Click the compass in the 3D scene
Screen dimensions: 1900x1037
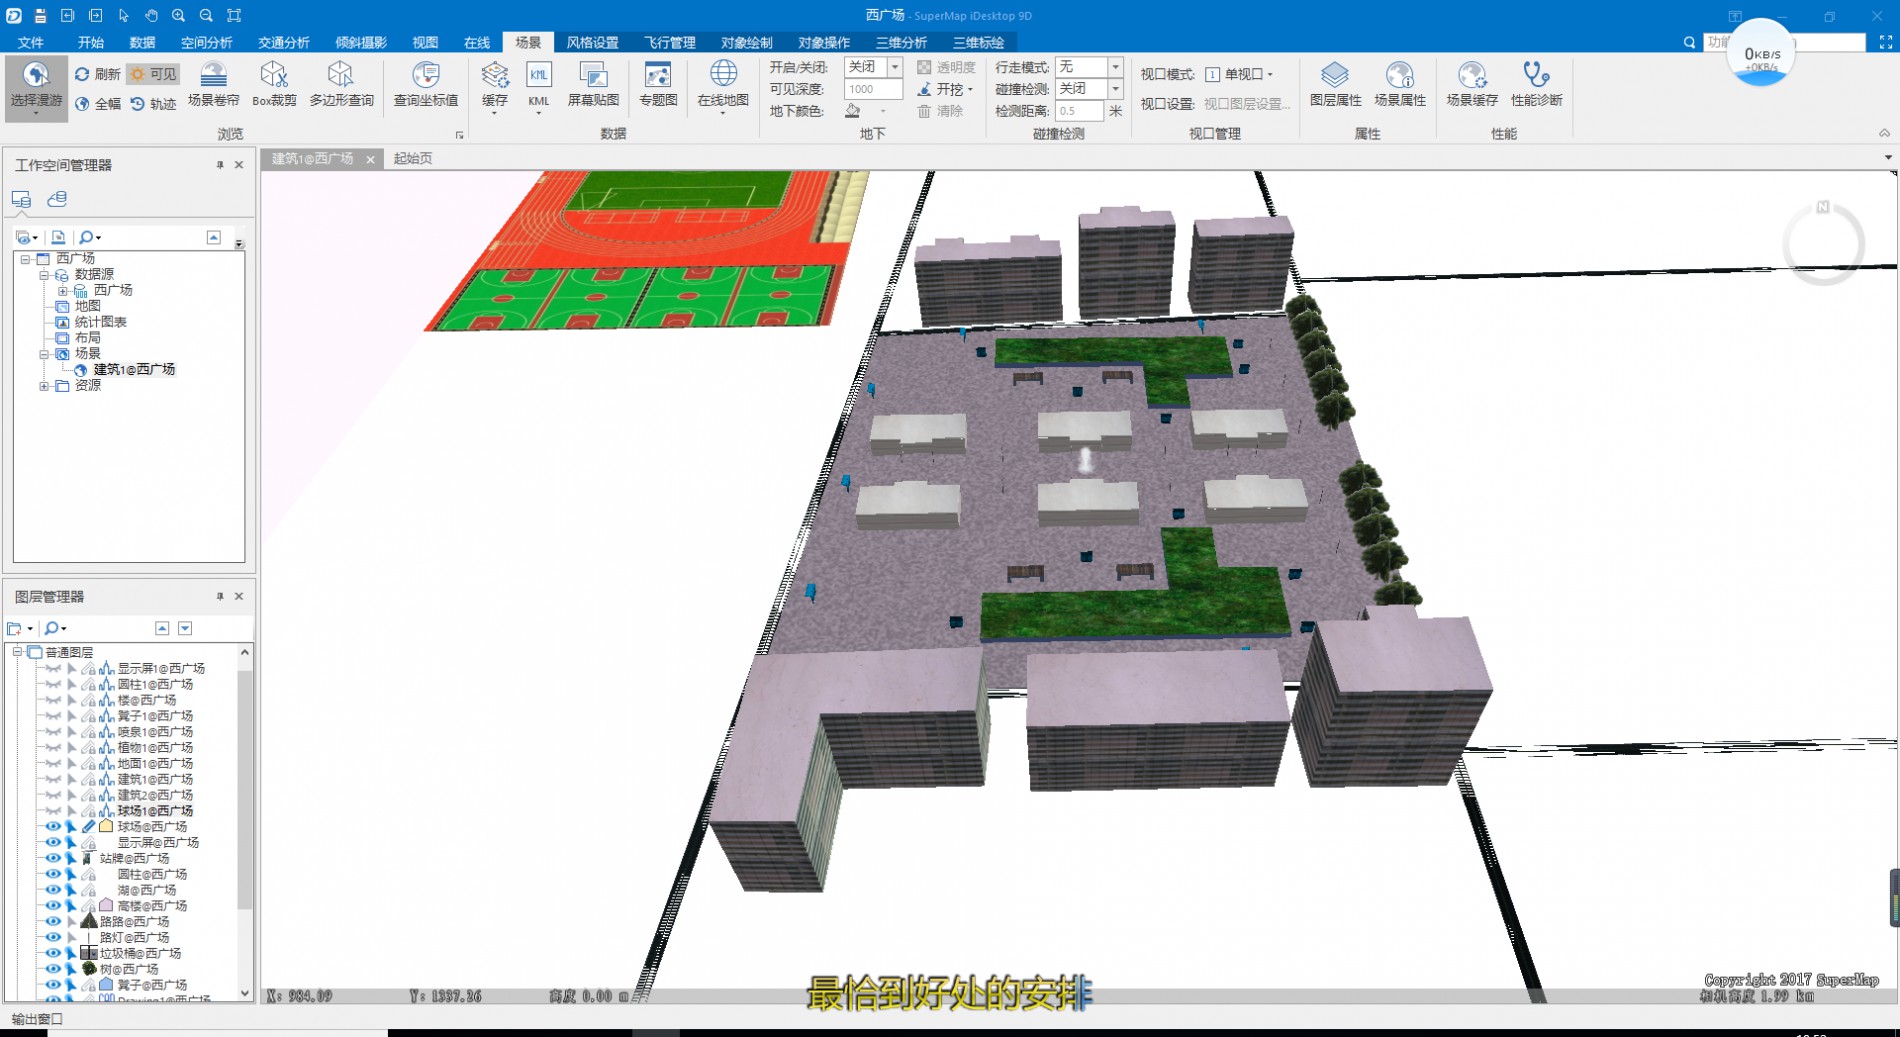pos(1823,243)
